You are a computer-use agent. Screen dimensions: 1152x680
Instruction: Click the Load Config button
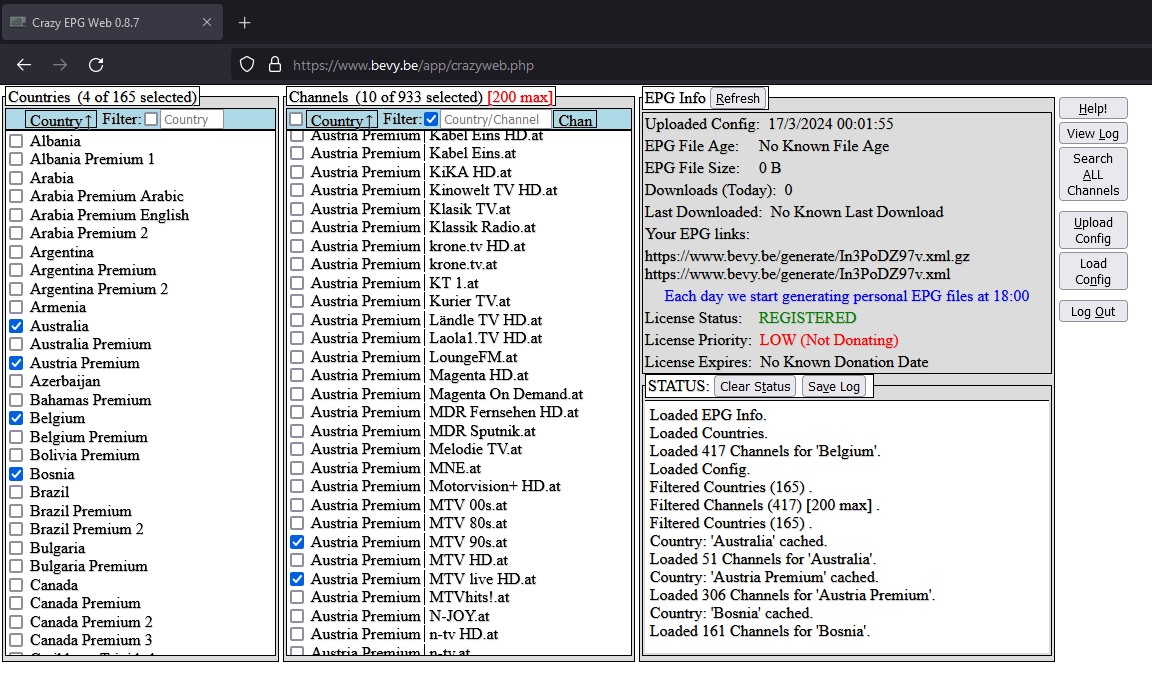coord(1092,272)
